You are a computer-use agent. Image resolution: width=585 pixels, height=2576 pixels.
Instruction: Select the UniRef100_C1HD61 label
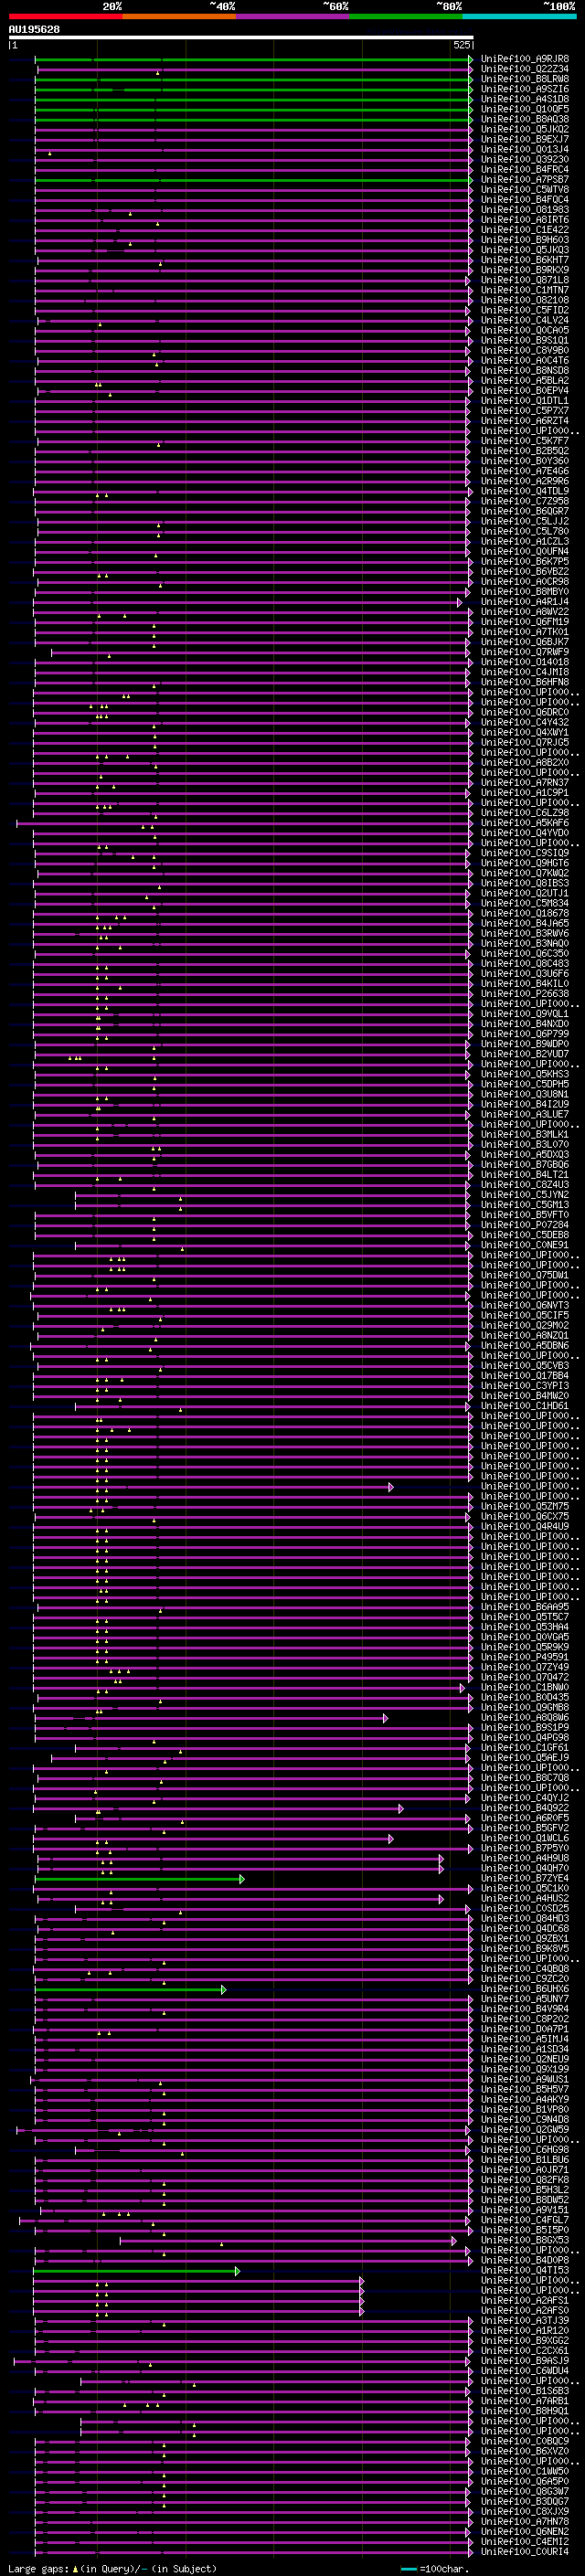pyautogui.click(x=525, y=1406)
